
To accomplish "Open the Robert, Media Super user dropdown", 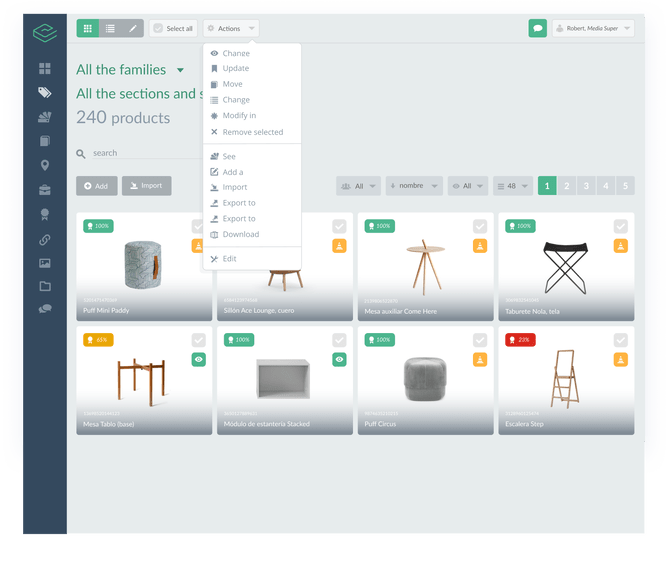I will pyautogui.click(x=592, y=29).
